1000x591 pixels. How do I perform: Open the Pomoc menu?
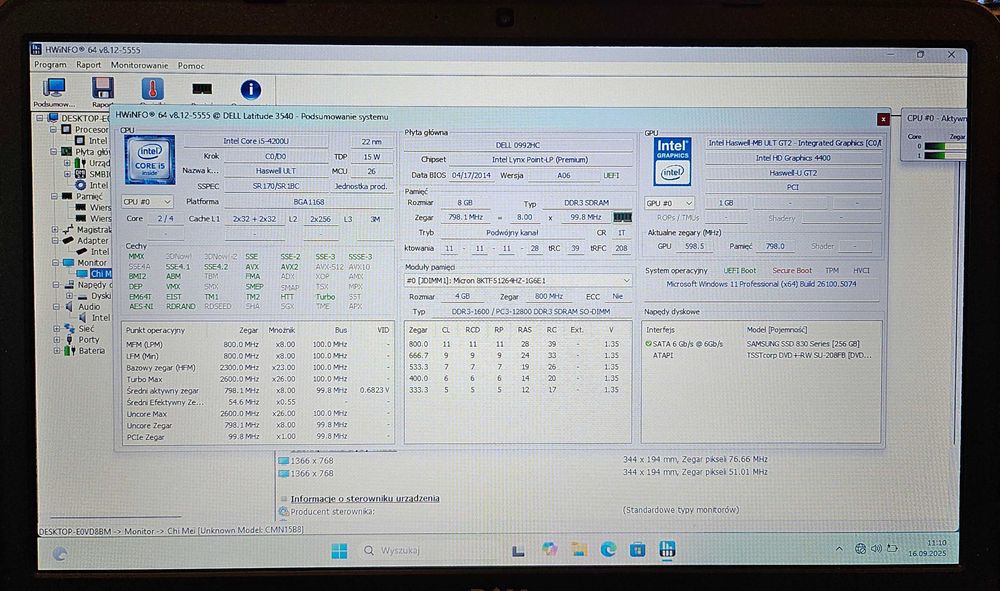click(x=191, y=66)
